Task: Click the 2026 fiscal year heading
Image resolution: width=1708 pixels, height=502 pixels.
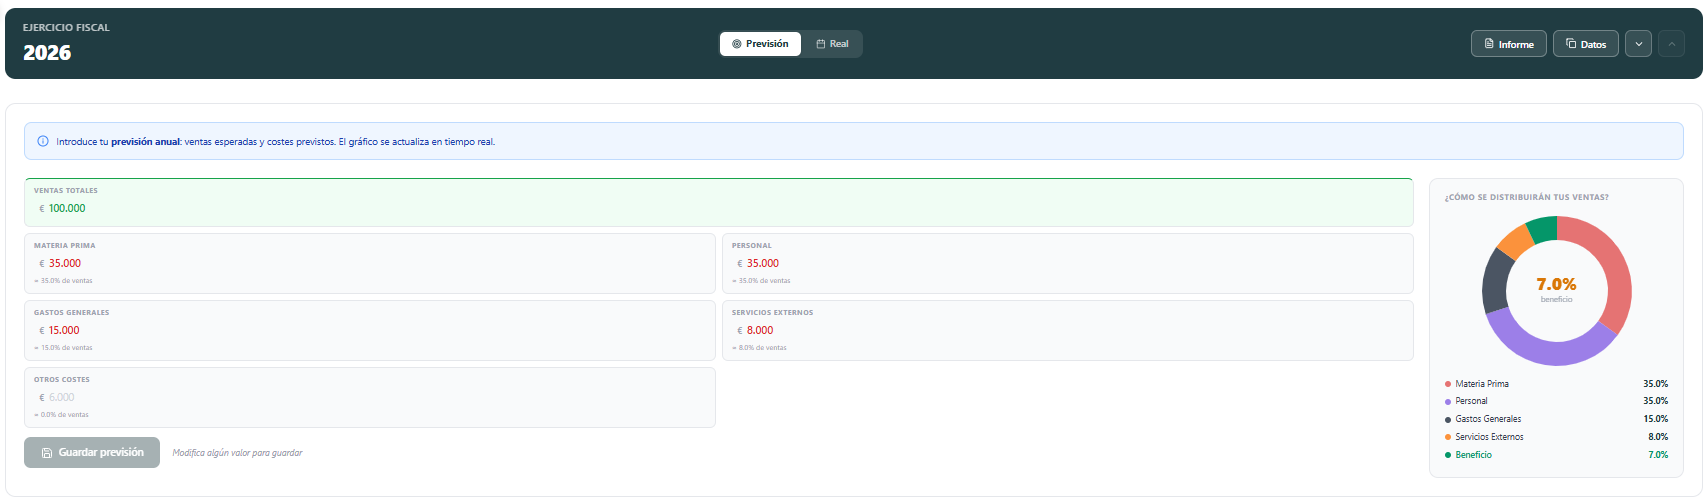Action: tap(47, 53)
